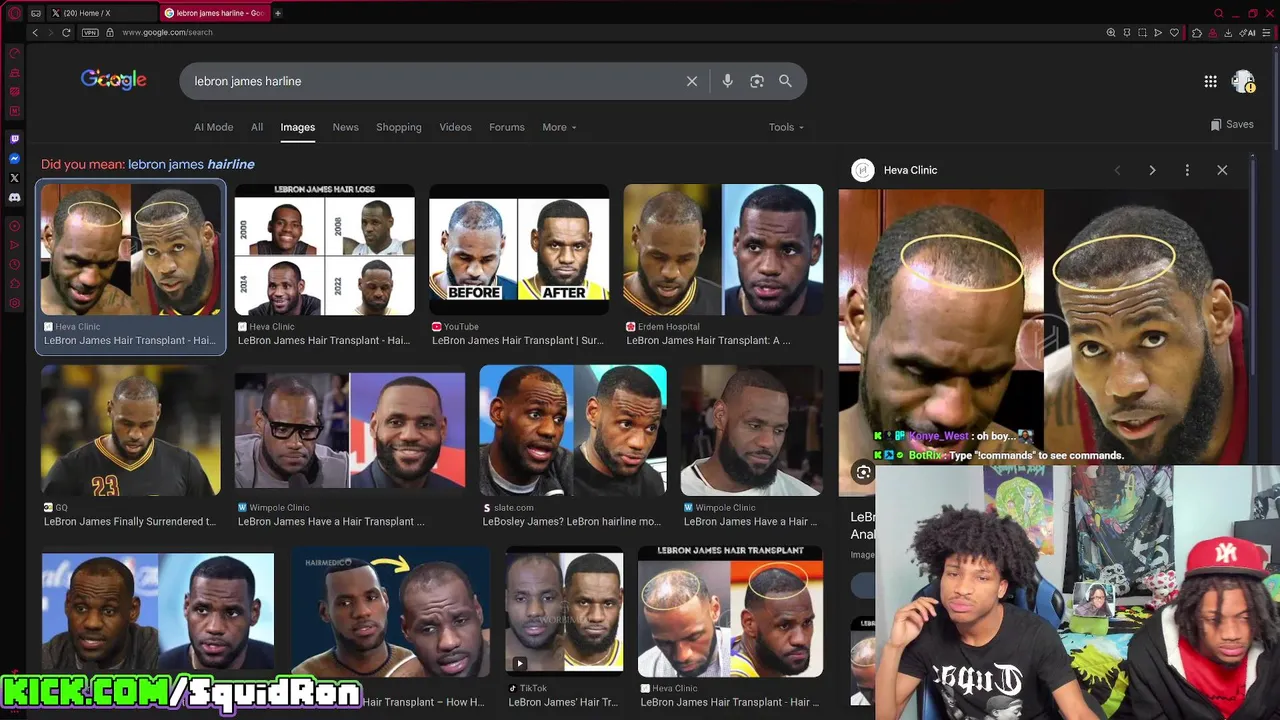
Task: Open the Hairmedico arrow comparison thumbnail
Action: click(x=391, y=612)
